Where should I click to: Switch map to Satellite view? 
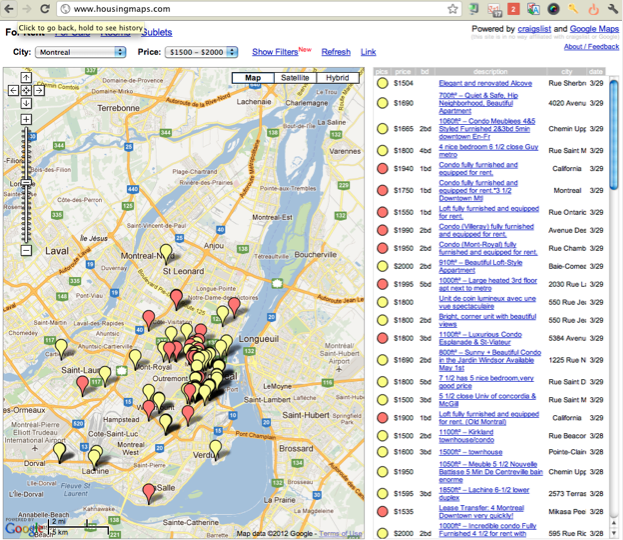pyautogui.click(x=295, y=78)
